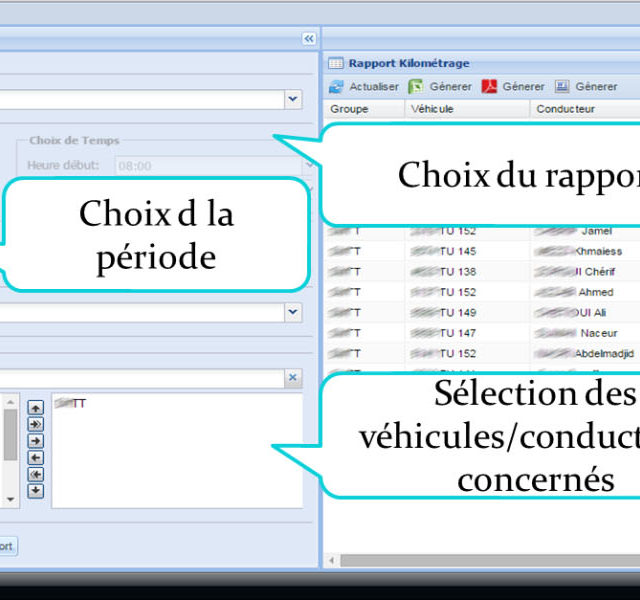
Task: Generate the report as PDF
Action: point(490,87)
